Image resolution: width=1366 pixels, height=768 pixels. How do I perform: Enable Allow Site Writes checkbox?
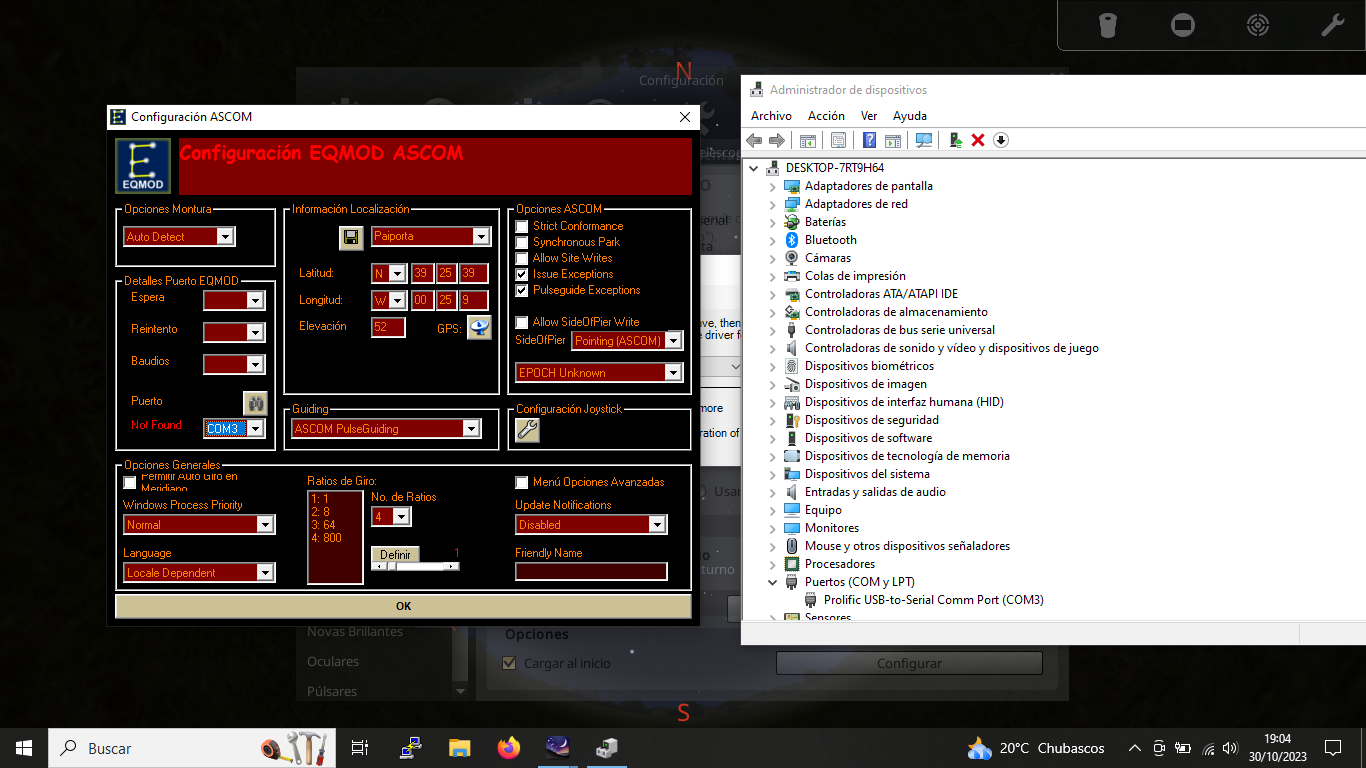click(522, 258)
